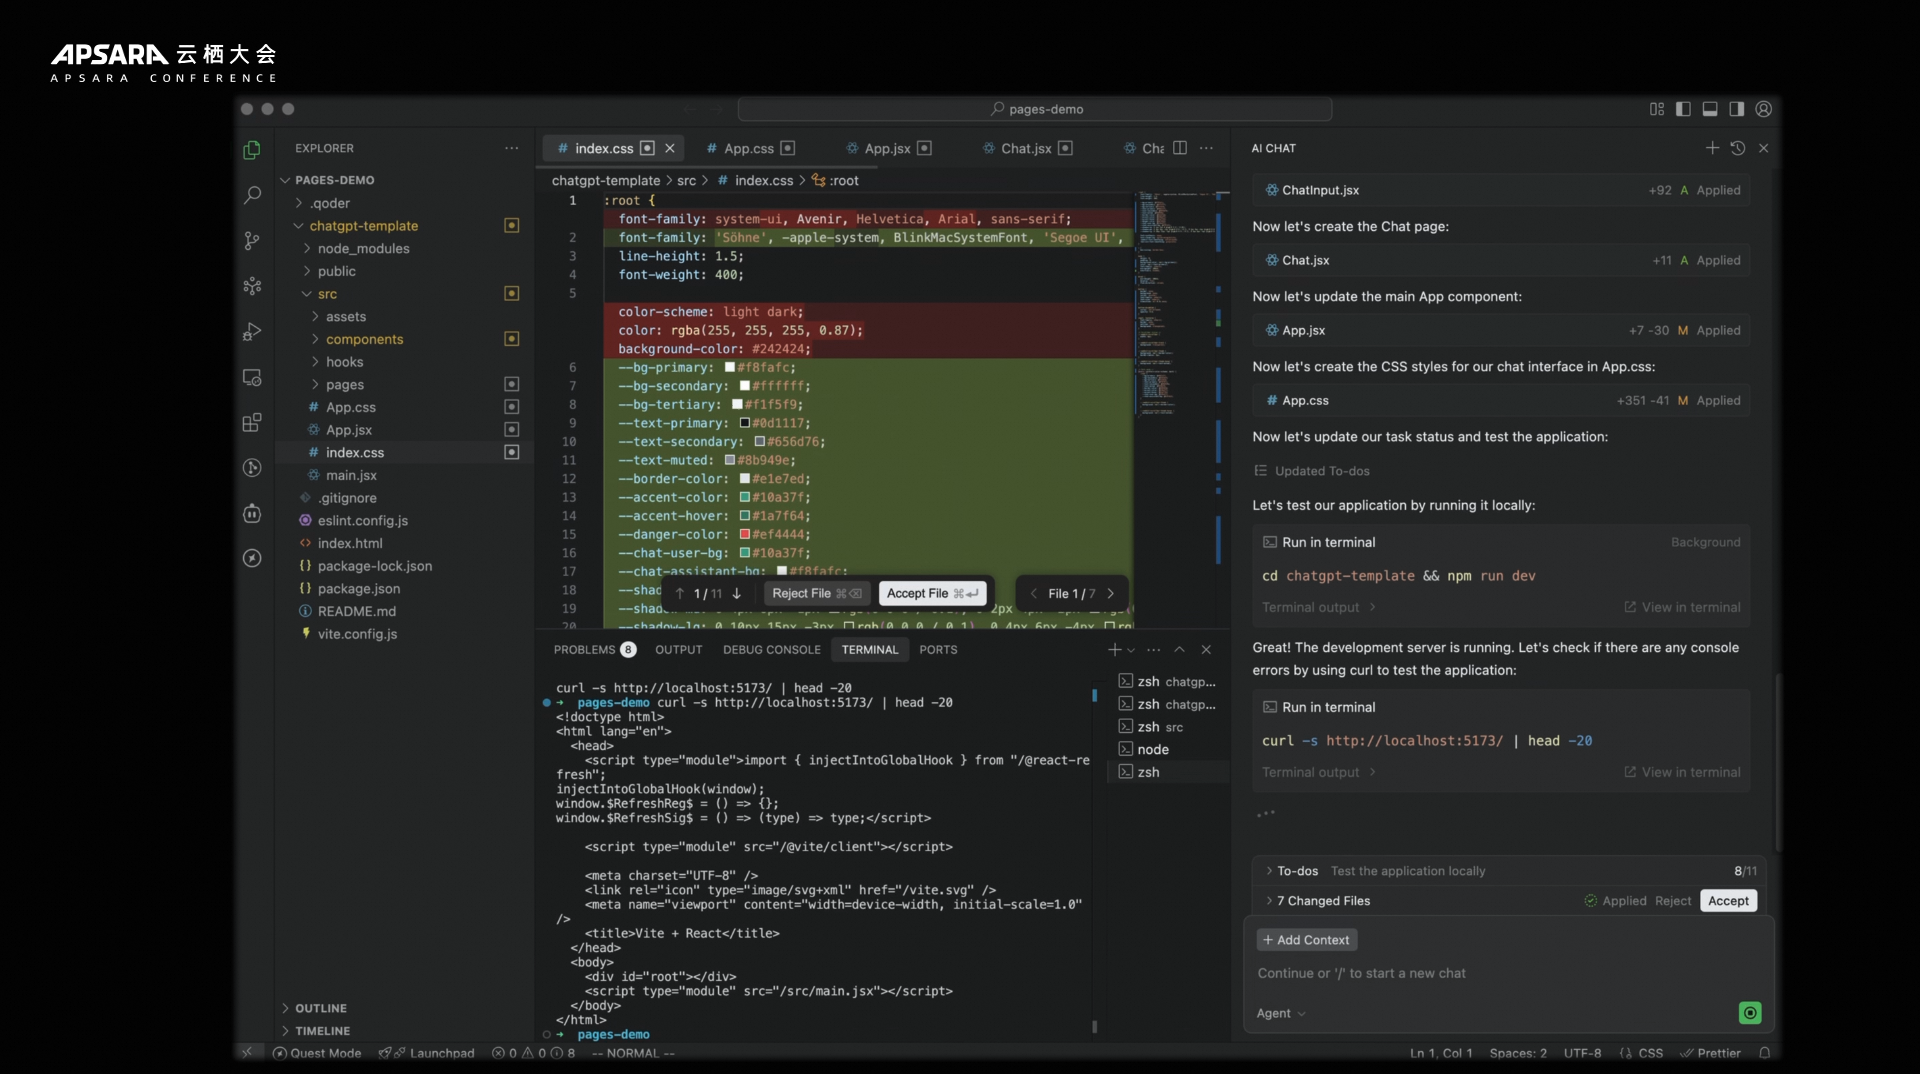Viewport: 1920px width, 1074px height.
Task: Expand the components folder
Action: pos(364,339)
